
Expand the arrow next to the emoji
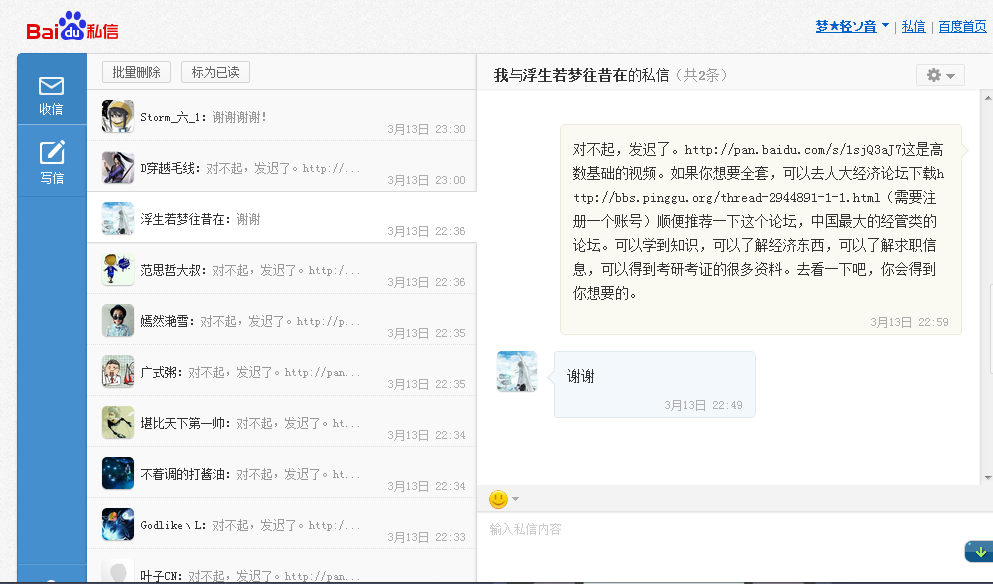tap(515, 498)
